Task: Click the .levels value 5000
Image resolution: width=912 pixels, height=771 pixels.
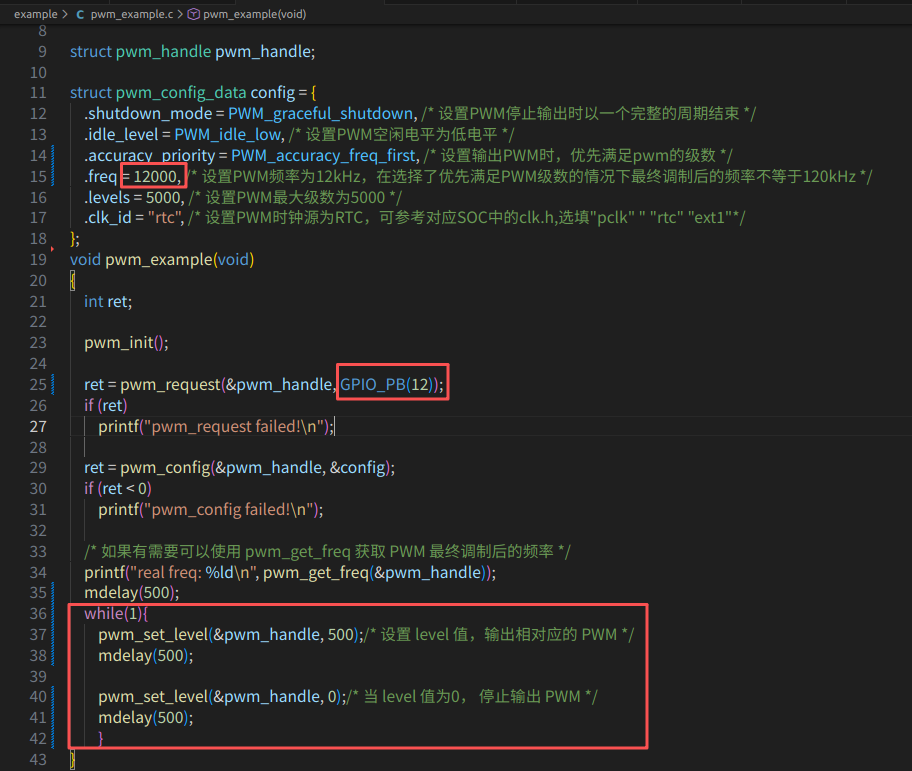Action: (x=163, y=197)
